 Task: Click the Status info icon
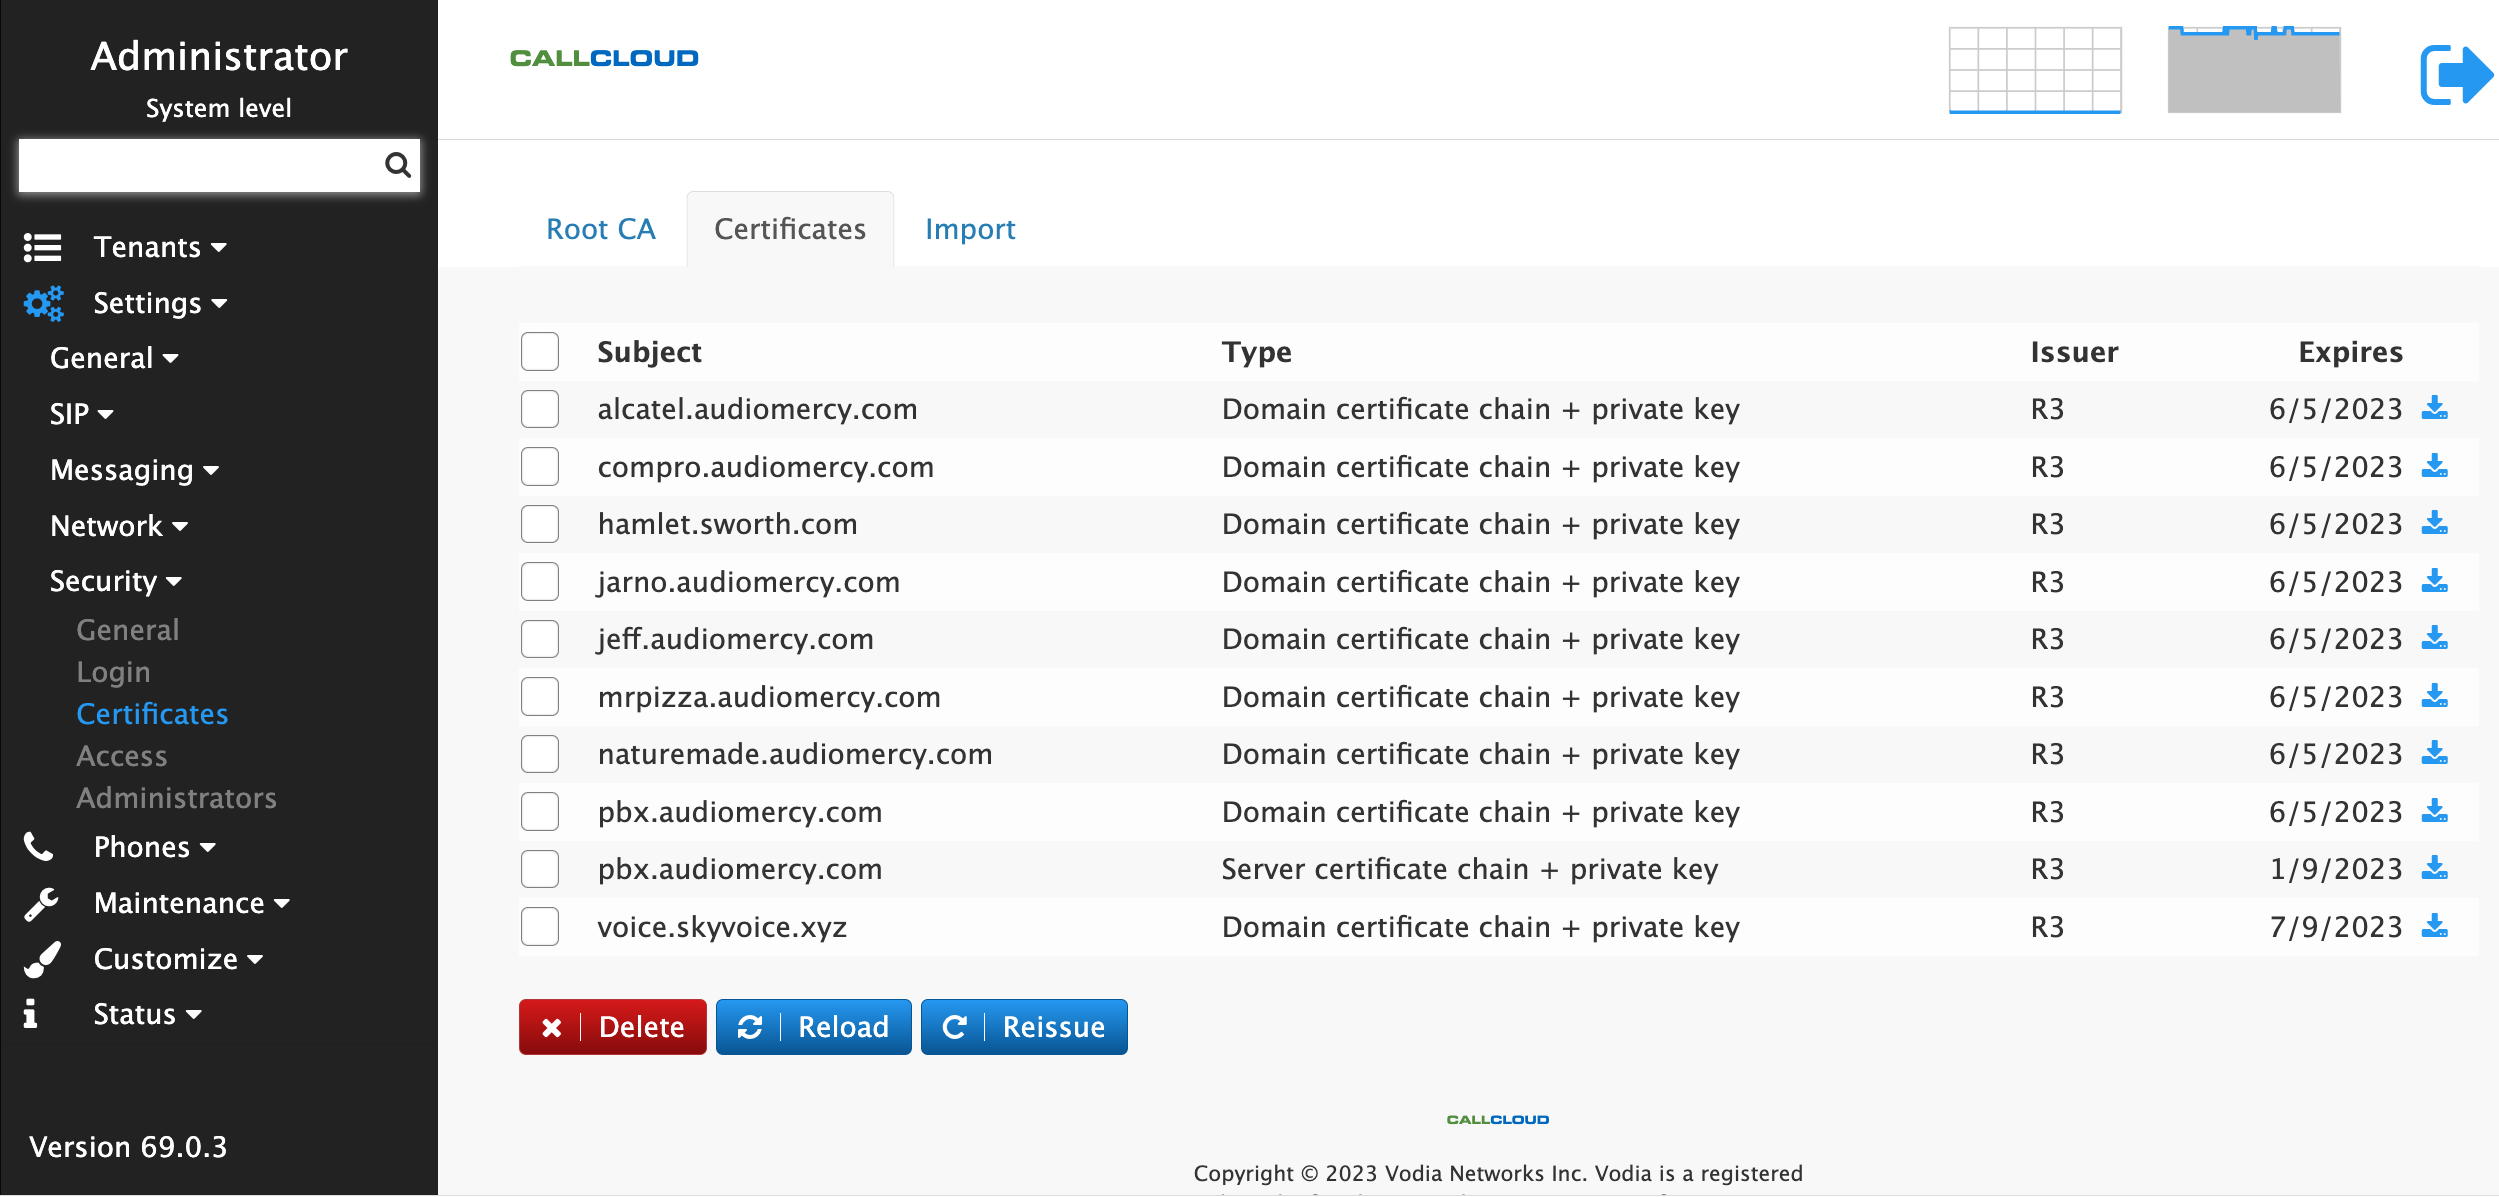[31, 1014]
